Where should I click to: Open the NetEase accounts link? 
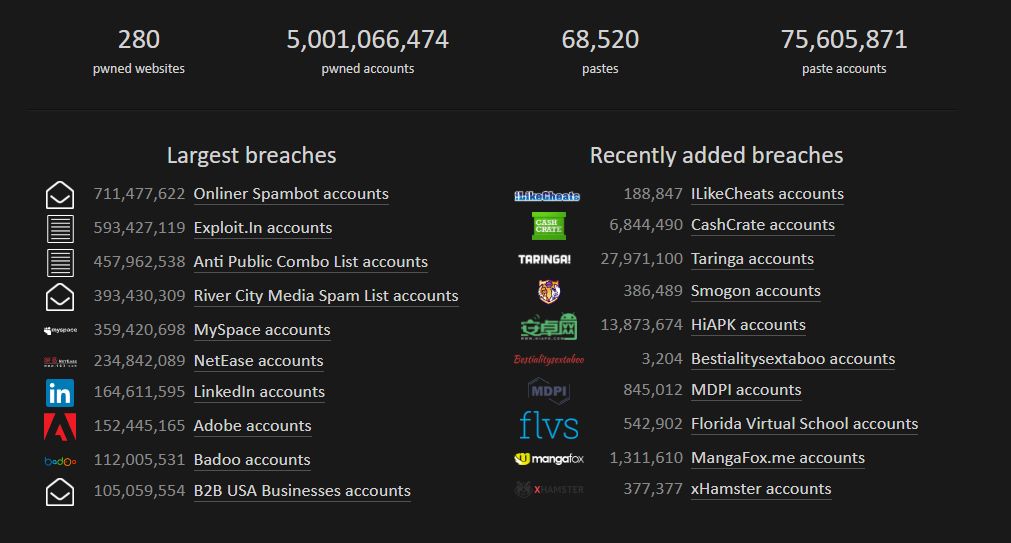(258, 361)
